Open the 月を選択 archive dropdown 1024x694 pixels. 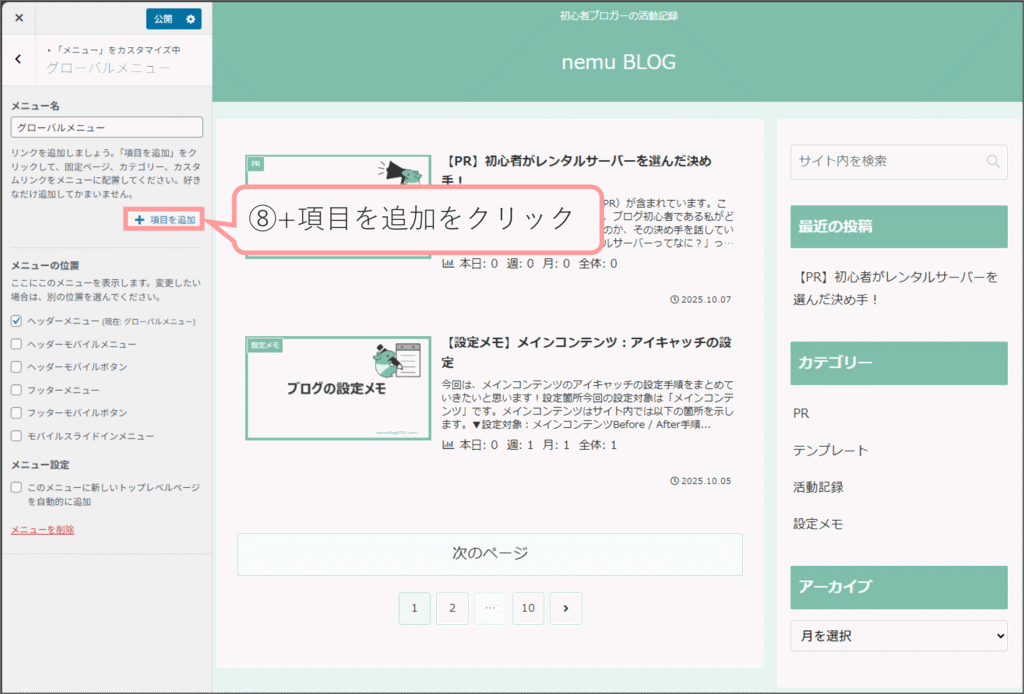pyautogui.click(x=898, y=636)
